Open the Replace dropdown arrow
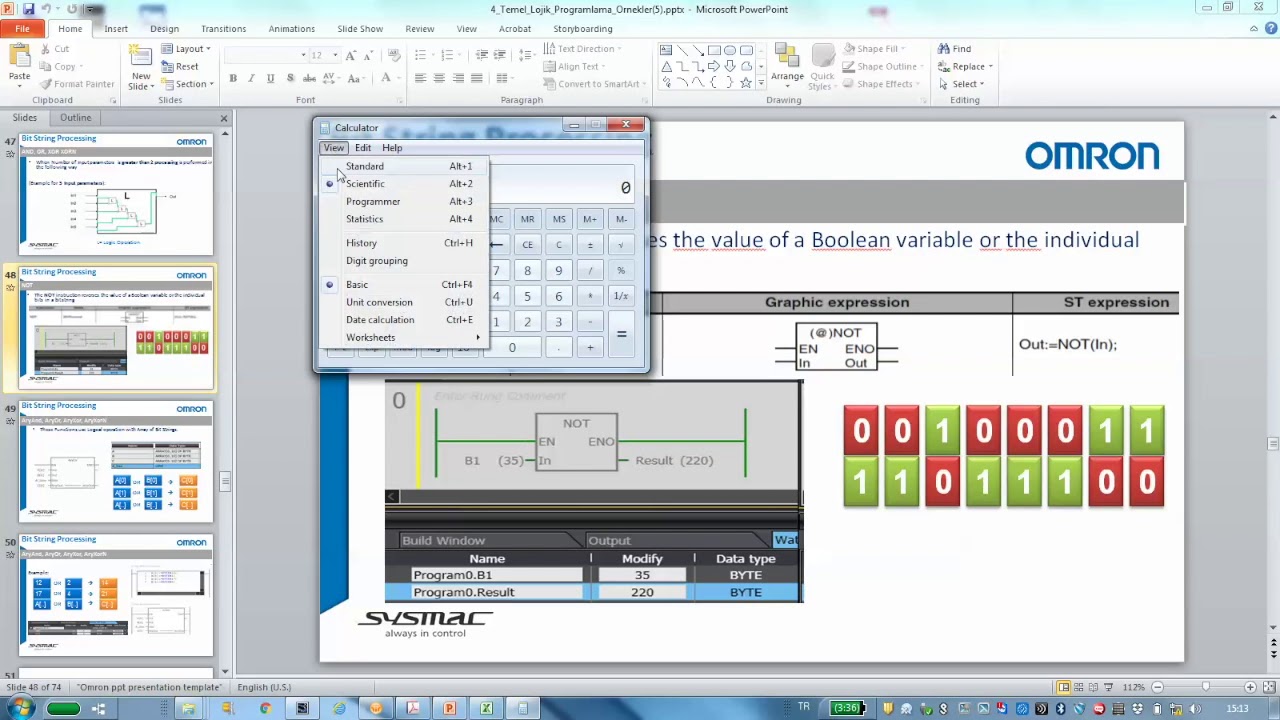This screenshot has height=720, width=1280. 991,66
